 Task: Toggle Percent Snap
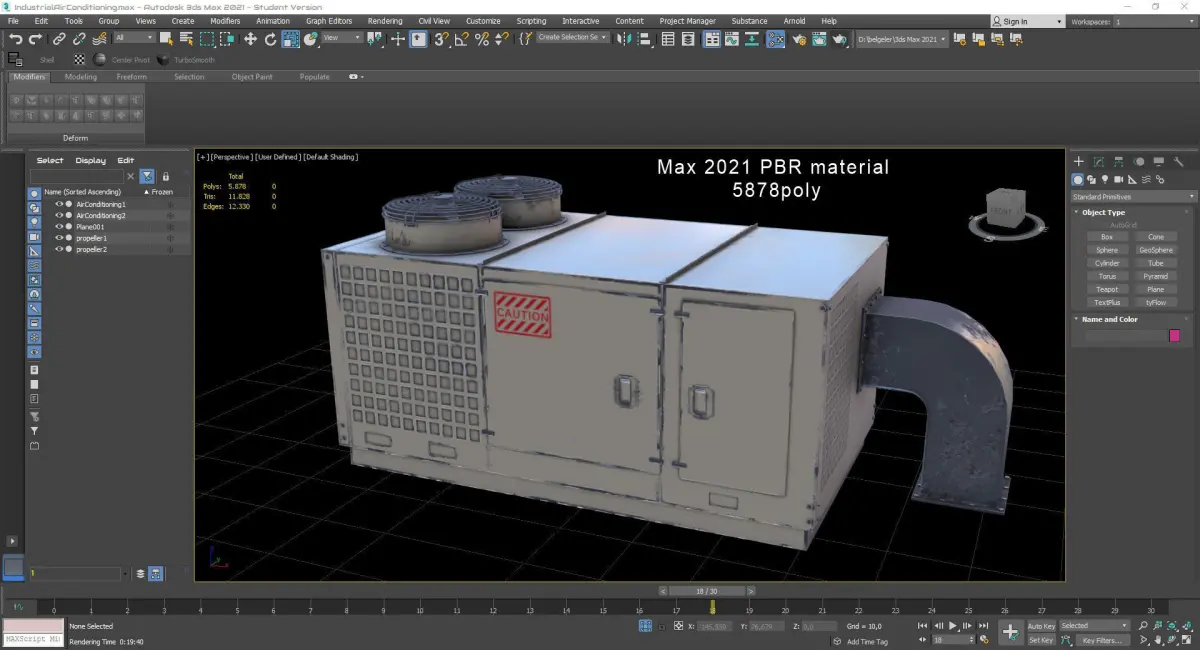[x=481, y=39]
